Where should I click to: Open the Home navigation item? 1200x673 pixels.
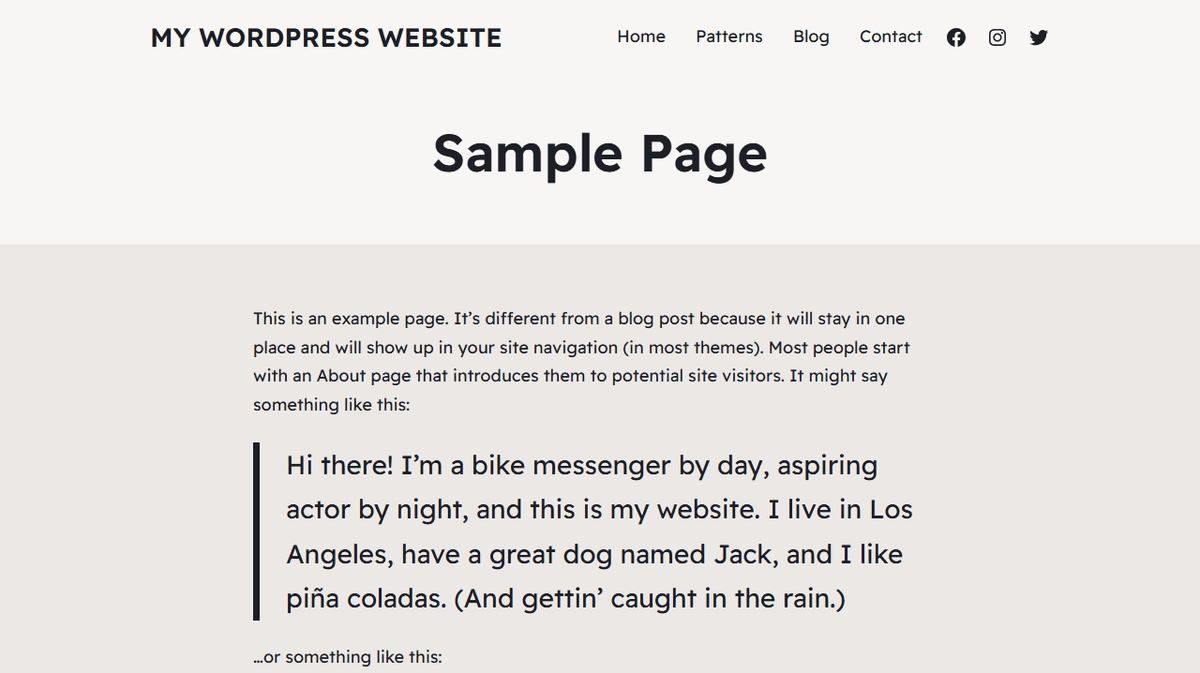click(x=641, y=37)
